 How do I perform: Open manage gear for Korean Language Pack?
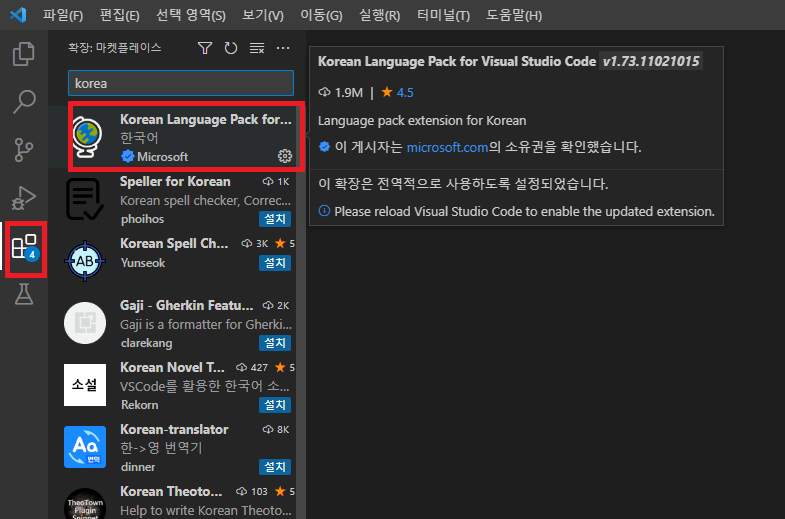tap(285, 156)
